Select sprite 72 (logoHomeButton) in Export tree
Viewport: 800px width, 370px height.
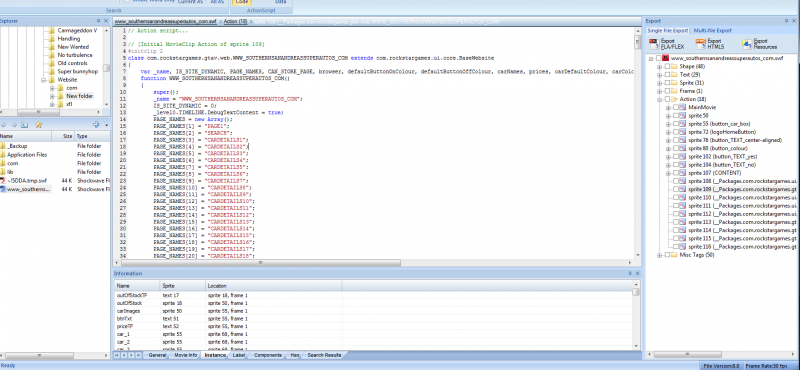coord(721,132)
